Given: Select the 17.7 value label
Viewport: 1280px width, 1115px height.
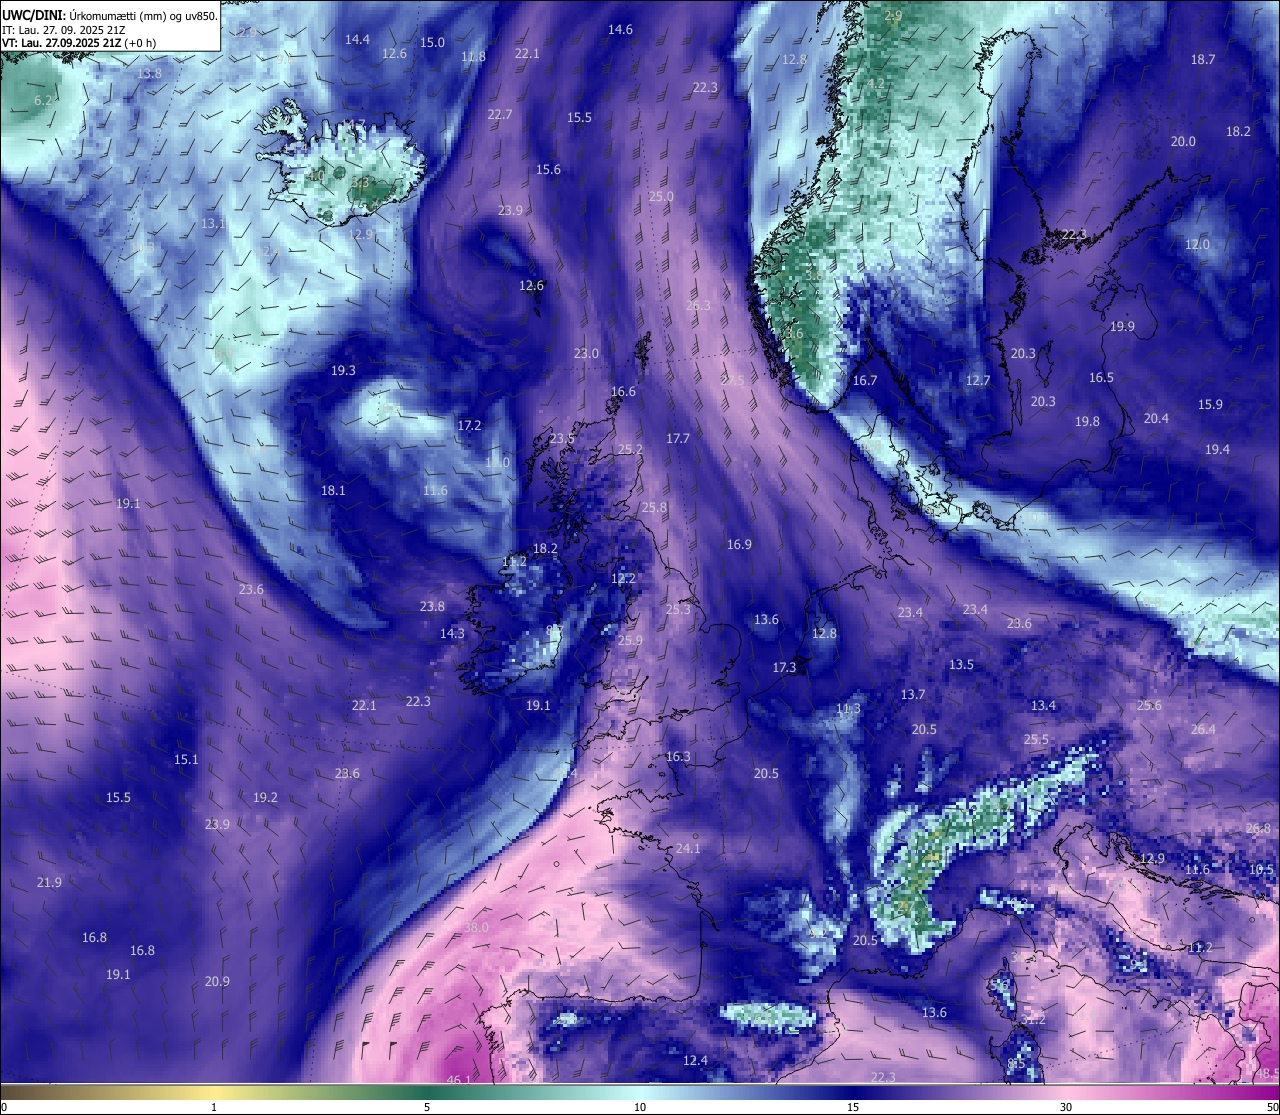Looking at the screenshot, I should 678,438.
